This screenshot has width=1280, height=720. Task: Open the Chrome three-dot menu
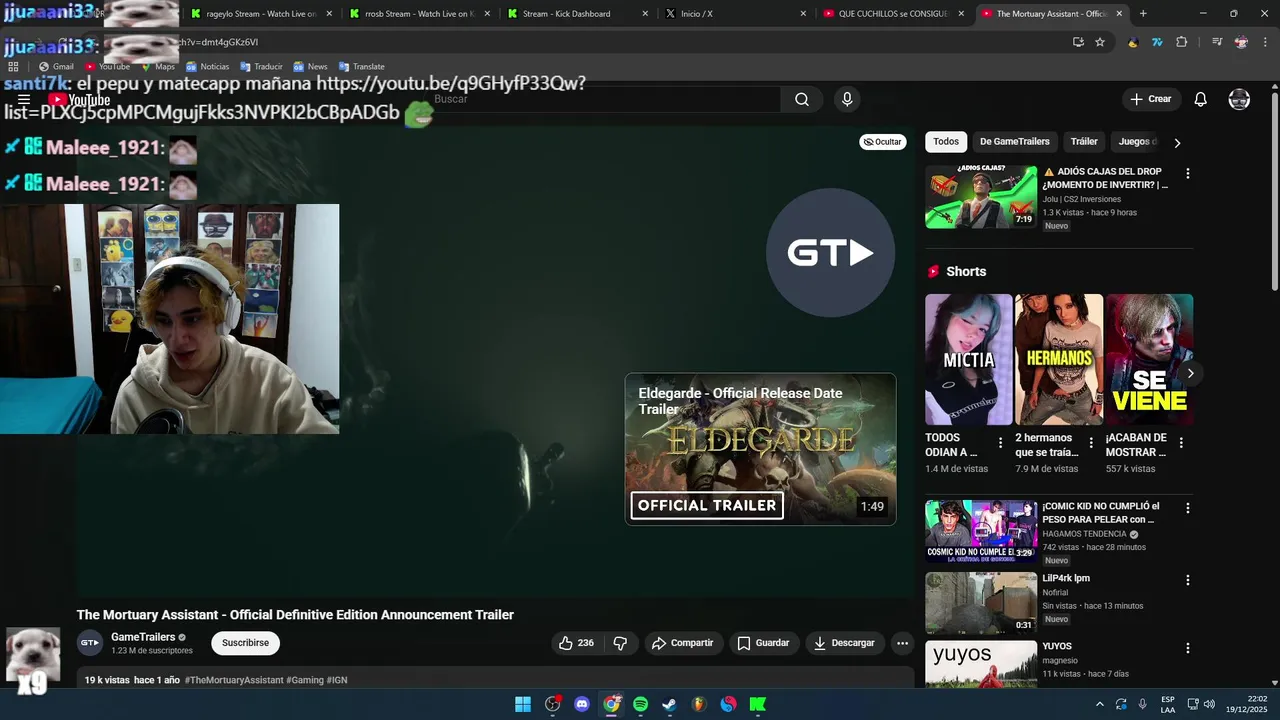point(1265,42)
